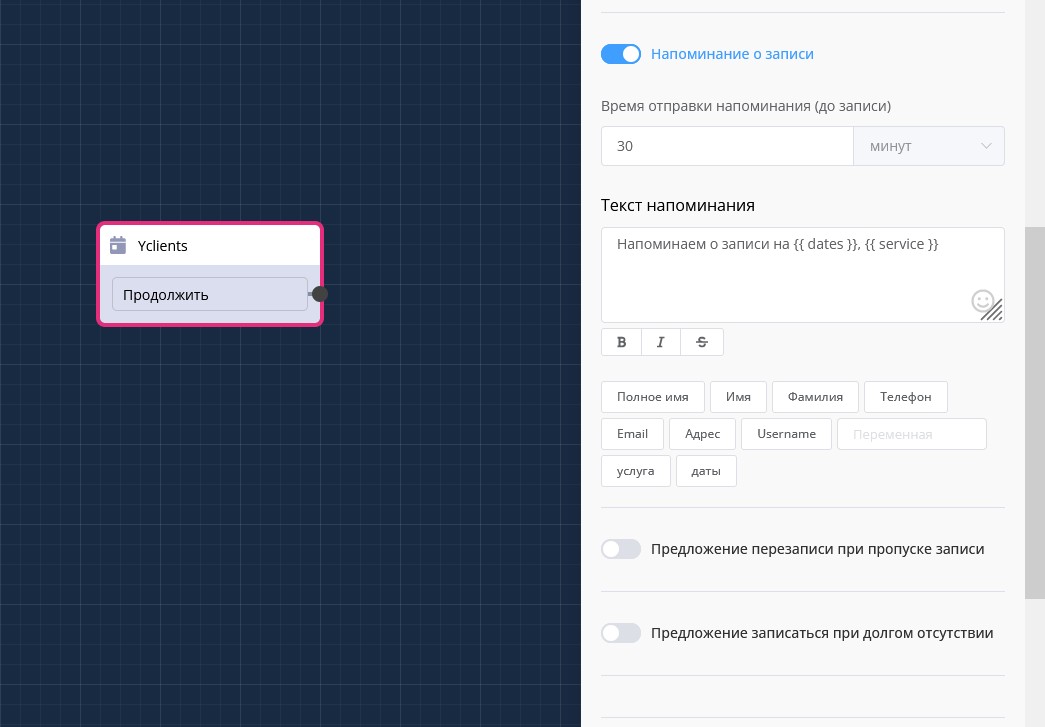Screen dimensions: 1045x727
Task: Apply strikethrough formatting to reminder text
Action: (x=702, y=342)
